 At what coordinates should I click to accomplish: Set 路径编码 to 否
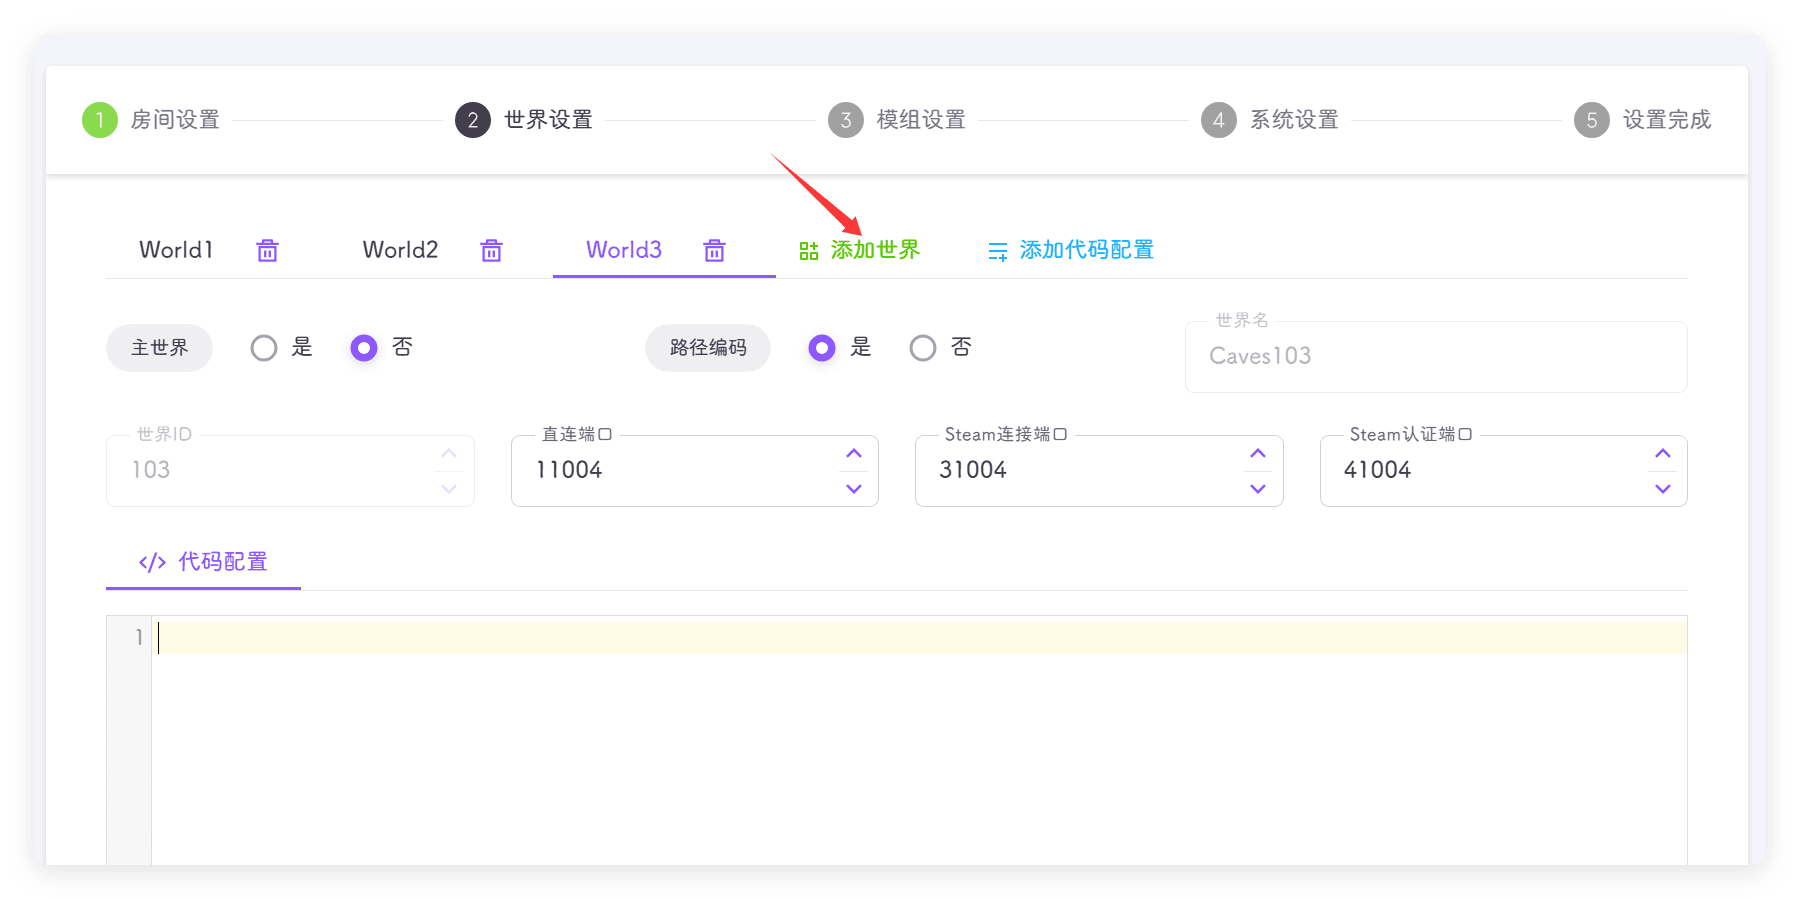tap(923, 348)
